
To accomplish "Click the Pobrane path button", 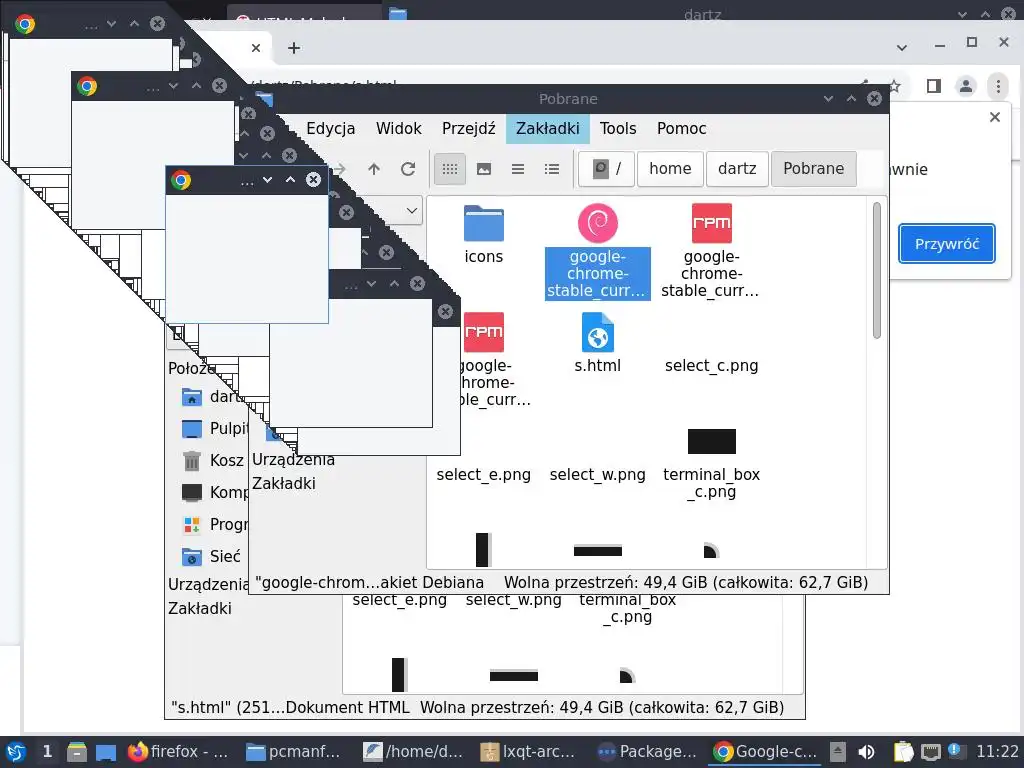I will [x=813, y=169].
